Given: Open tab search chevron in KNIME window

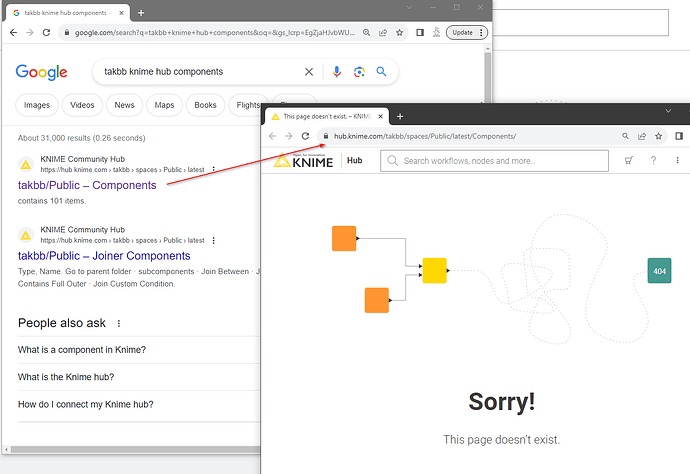Looking at the screenshot, I should (668, 111).
